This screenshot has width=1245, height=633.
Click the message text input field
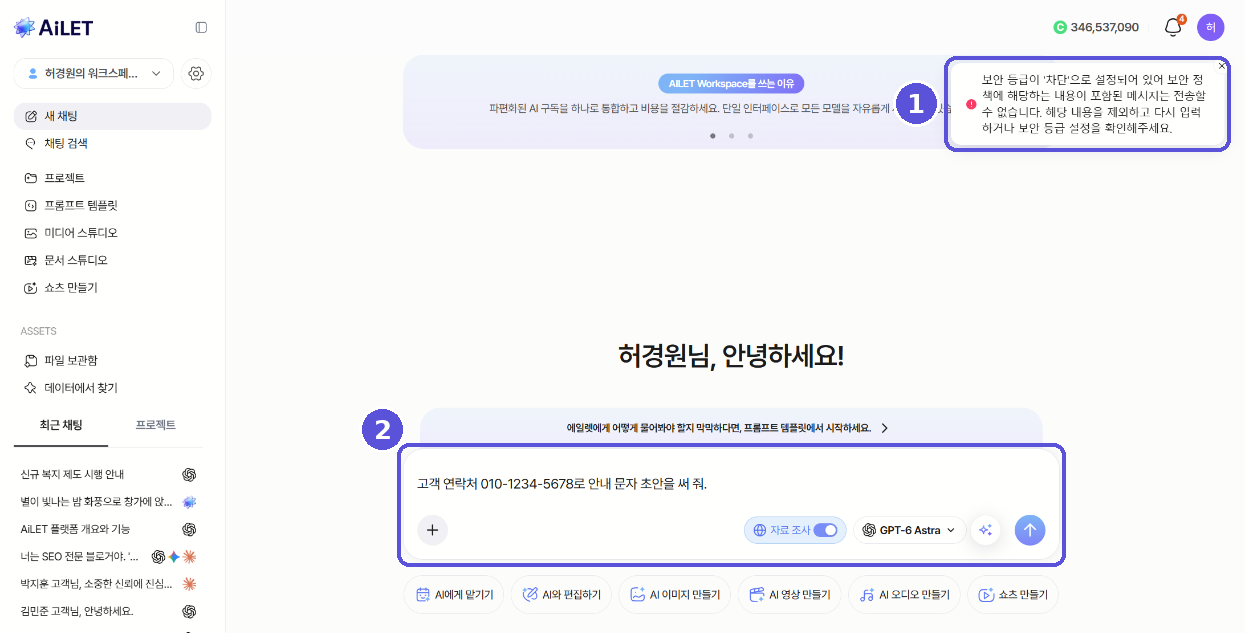pyautogui.click(x=730, y=484)
